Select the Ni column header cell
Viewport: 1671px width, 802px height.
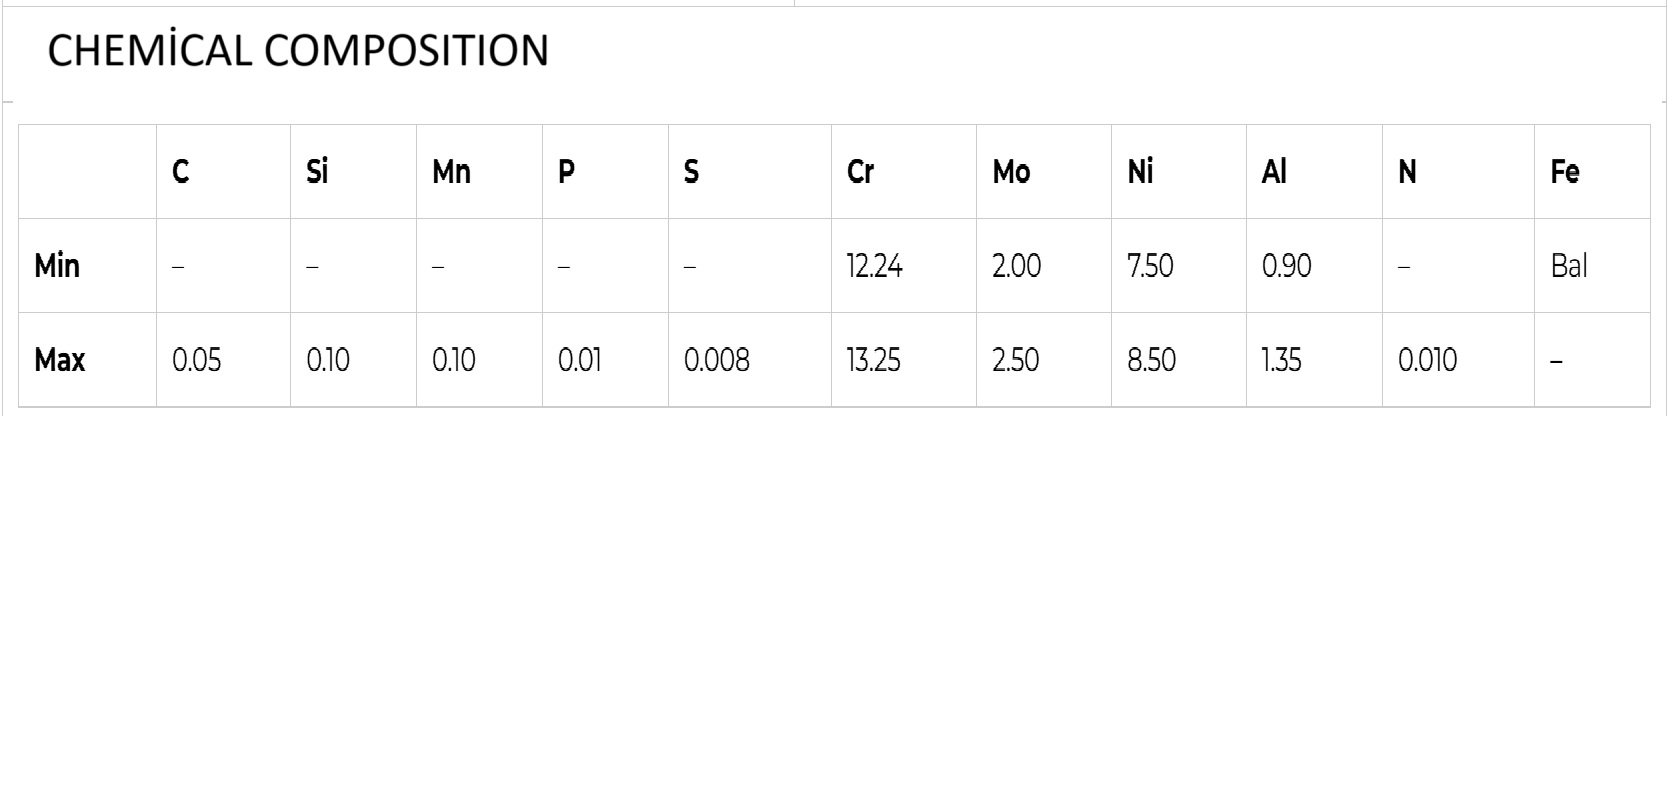(x=1140, y=172)
